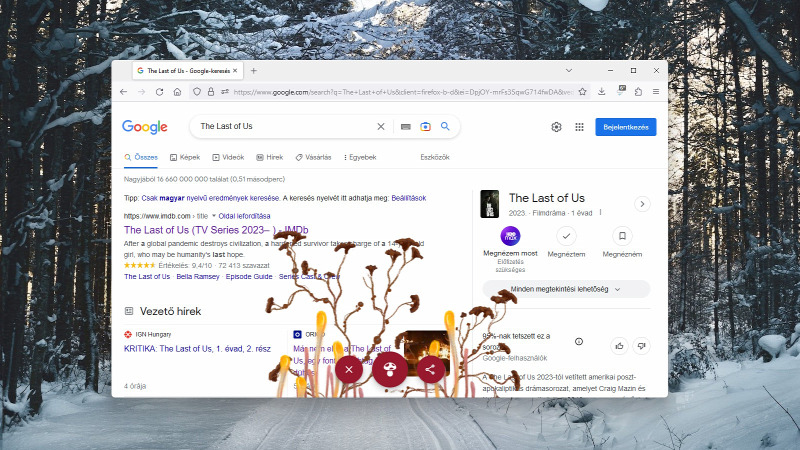Screen dimensions: 800x450
Task: Open the on-screen keyboard input tool
Action: pyautogui.click(x=406, y=127)
